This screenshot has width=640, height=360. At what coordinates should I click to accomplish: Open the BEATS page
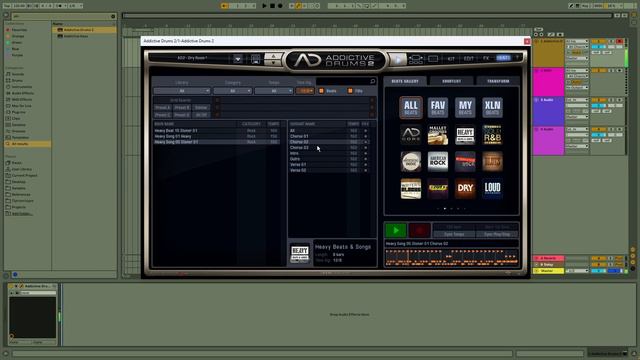pyautogui.click(x=503, y=58)
